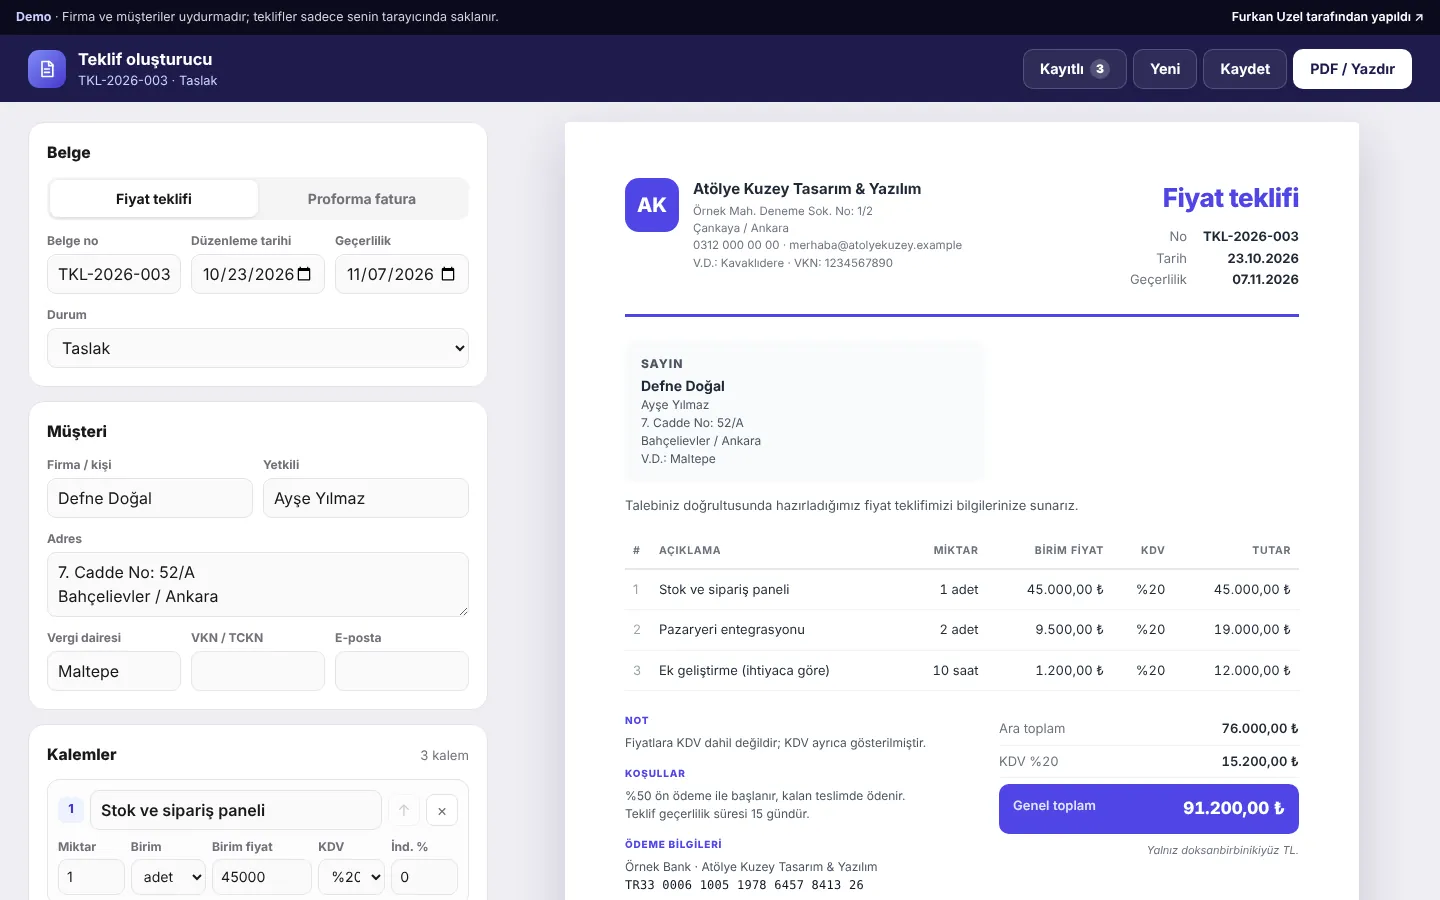The height and width of the screenshot is (900, 1440).
Task: Open the KDV rate dropdown for item 1
Action: (x=351, y=877)
